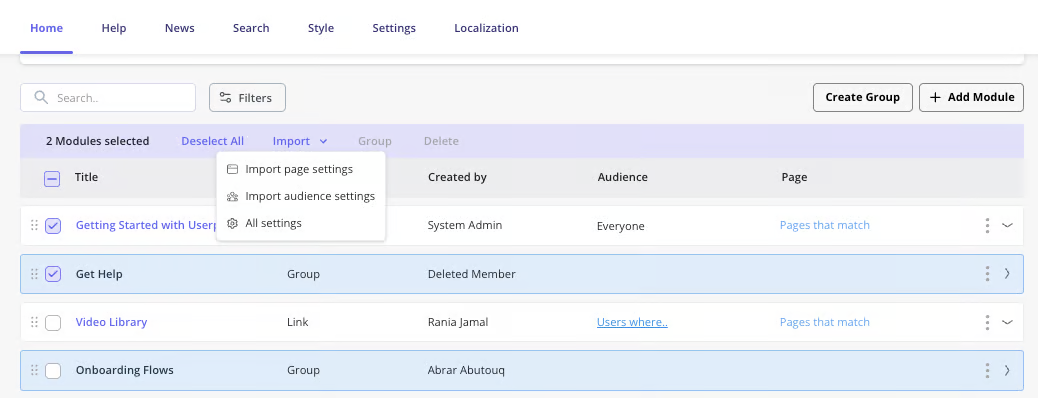The image size is (1038, 398).
Task: Check the Onboarding Flows checkbox
Action: (53, 371)
